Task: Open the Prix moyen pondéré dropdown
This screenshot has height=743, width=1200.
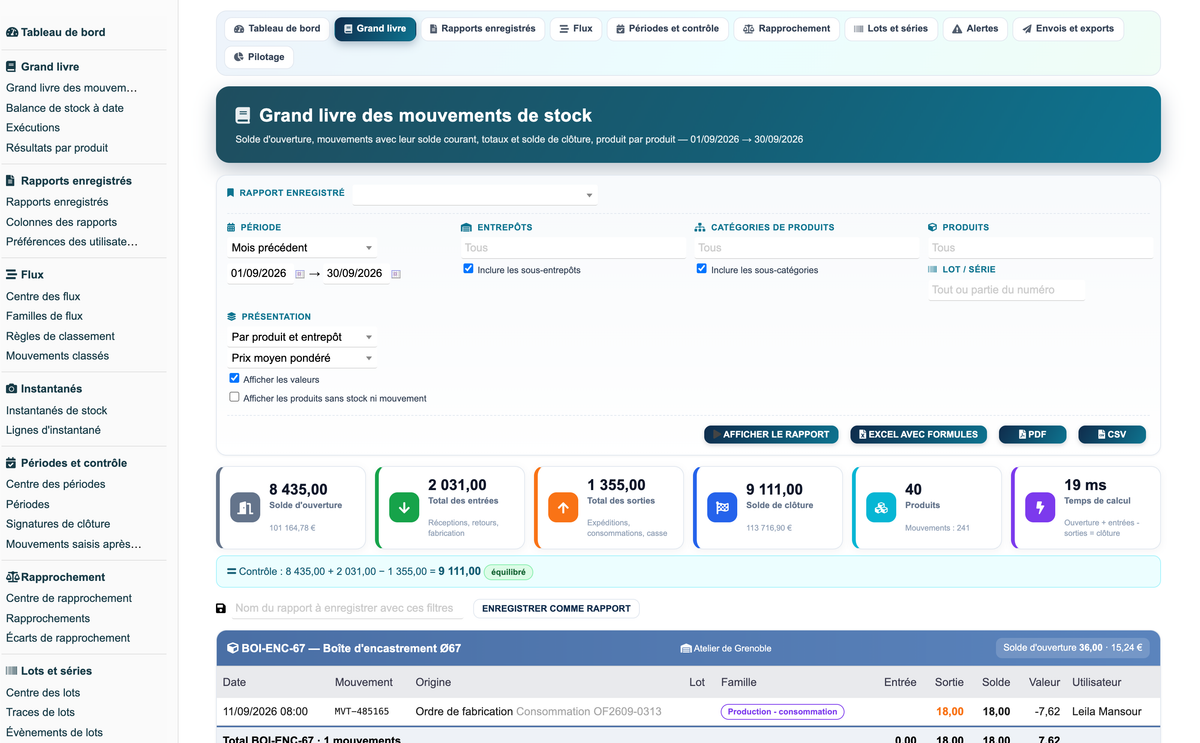Action: [x=303, y=358]
